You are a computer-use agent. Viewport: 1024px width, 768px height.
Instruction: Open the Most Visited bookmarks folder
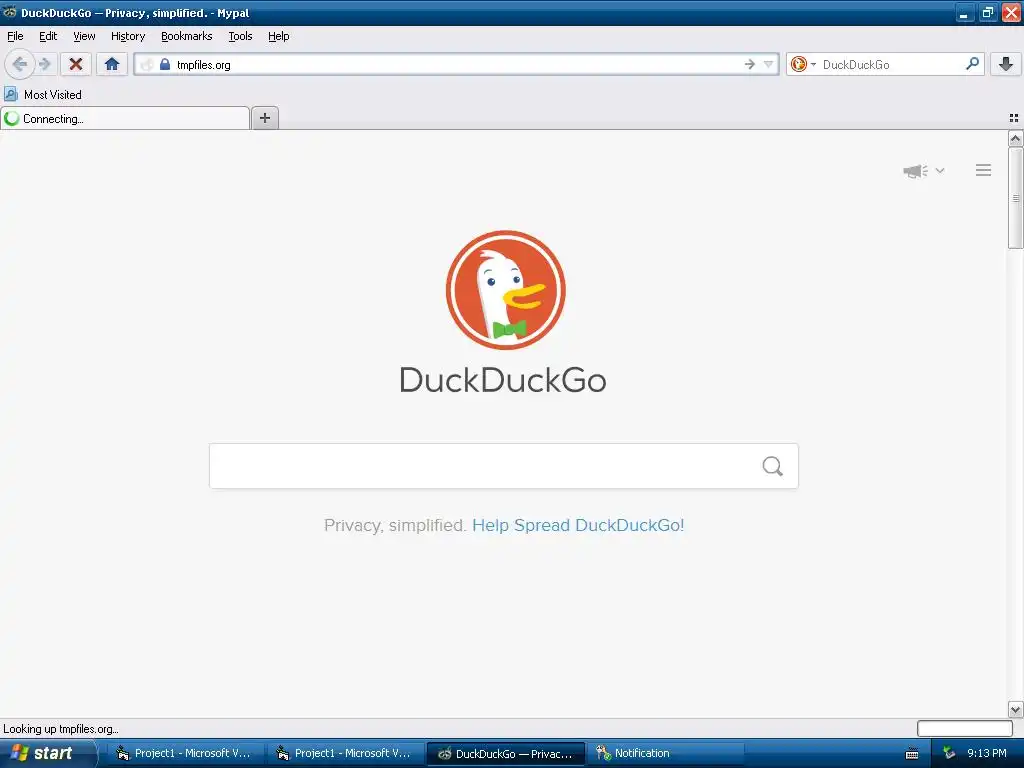point(44,95)
